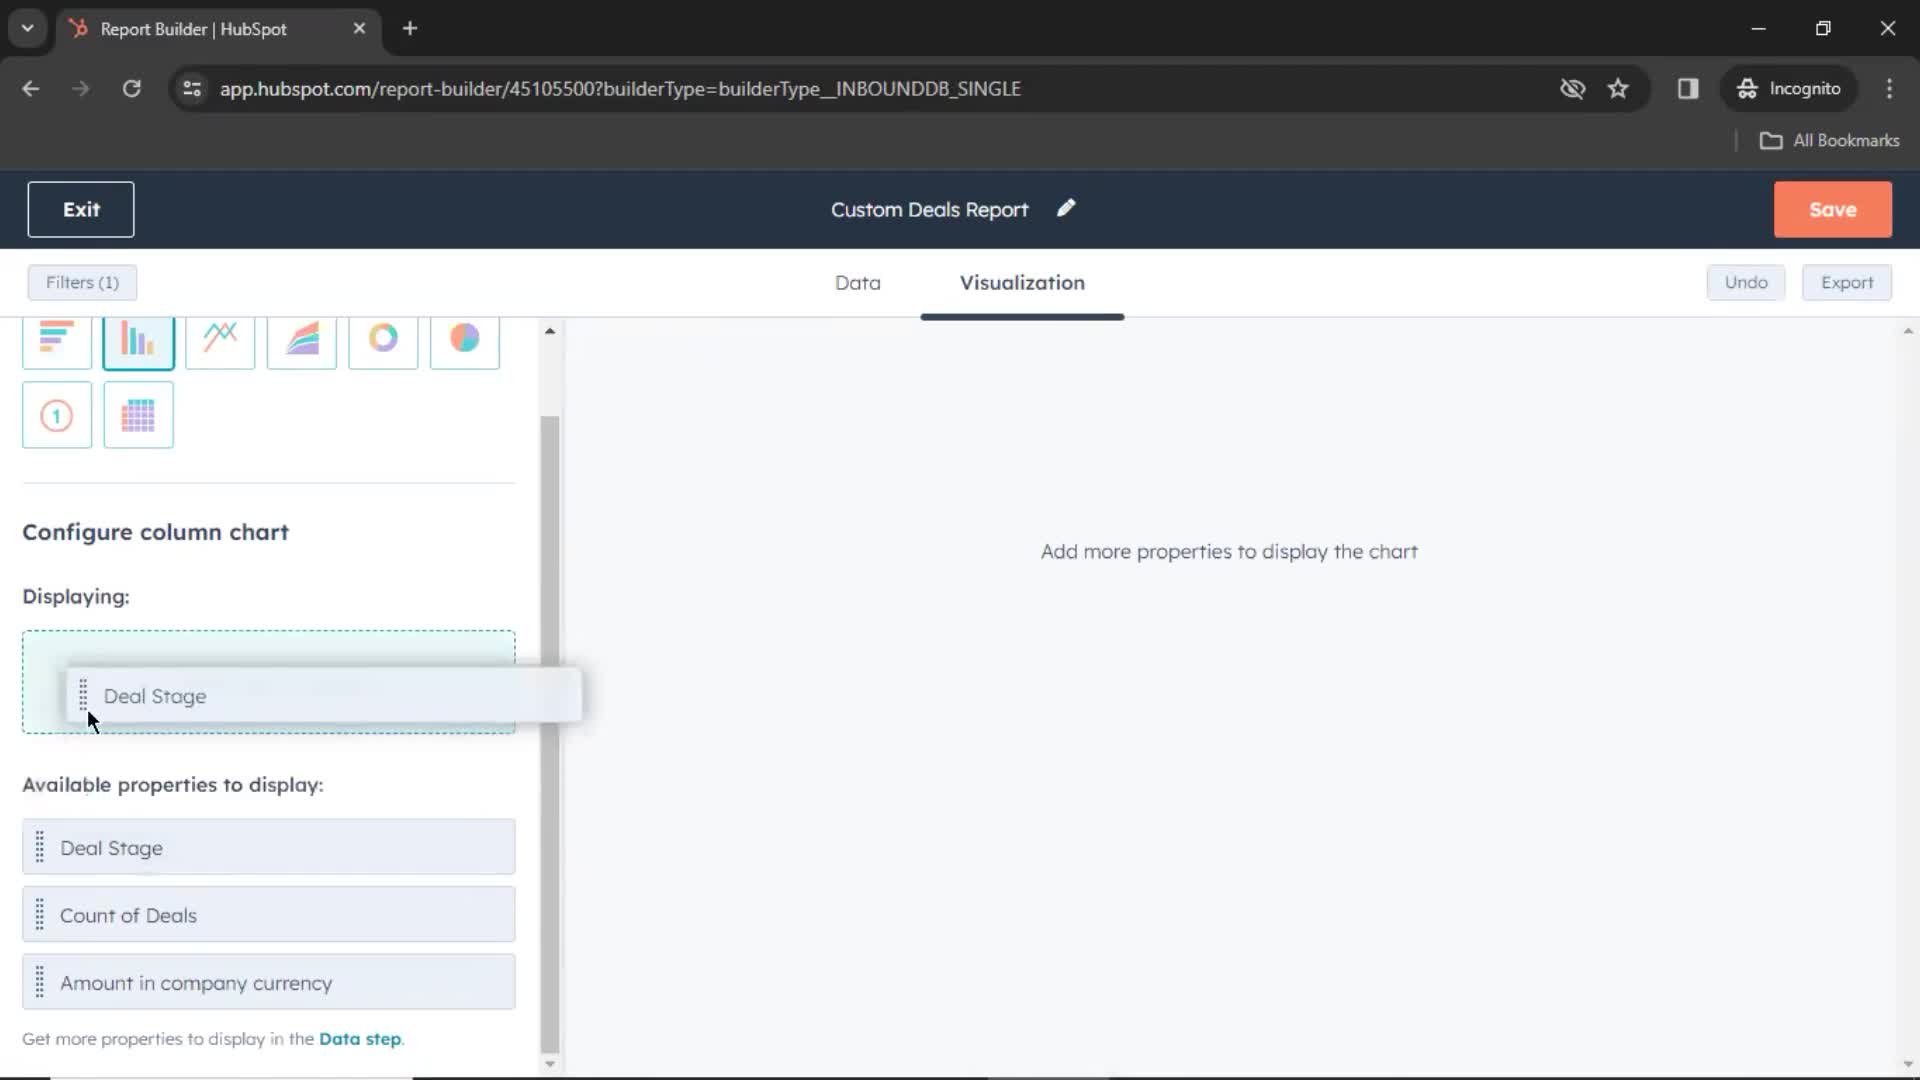The image size is (1920, 1080).
Task: Switch to the Visualization tab
Action: click(x=1023, y=282)
